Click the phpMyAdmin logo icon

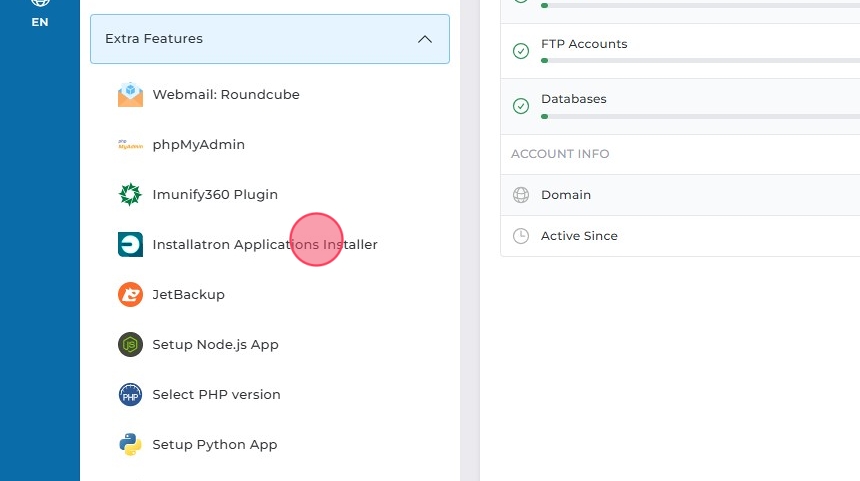pos(130,145)
